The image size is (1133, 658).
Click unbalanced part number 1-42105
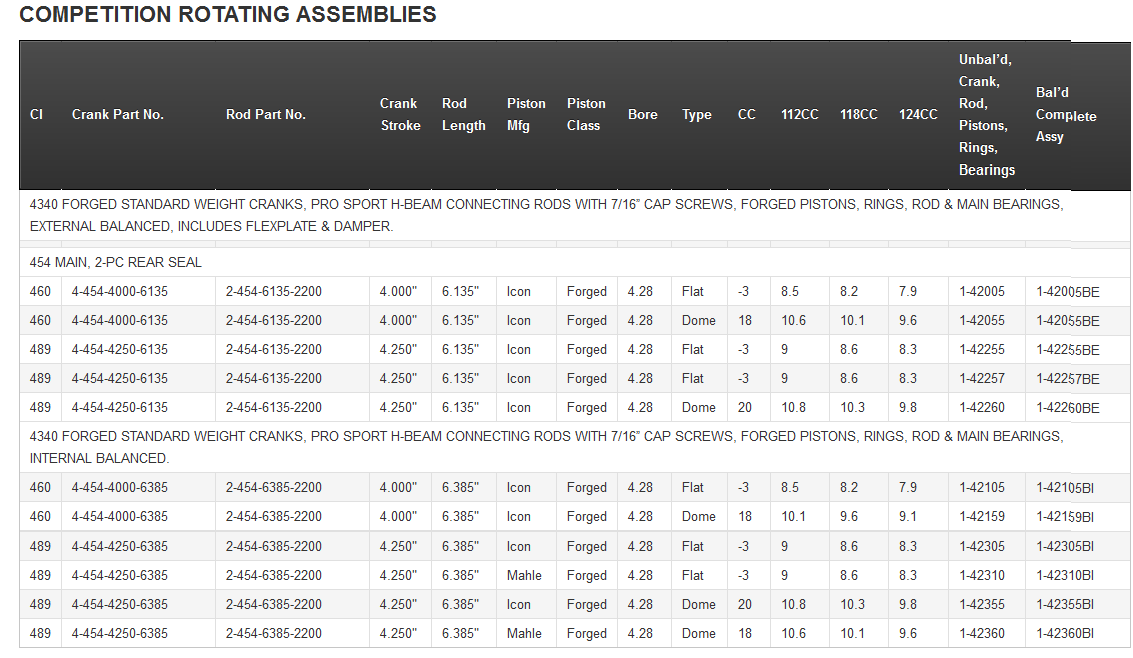point(982,488)
